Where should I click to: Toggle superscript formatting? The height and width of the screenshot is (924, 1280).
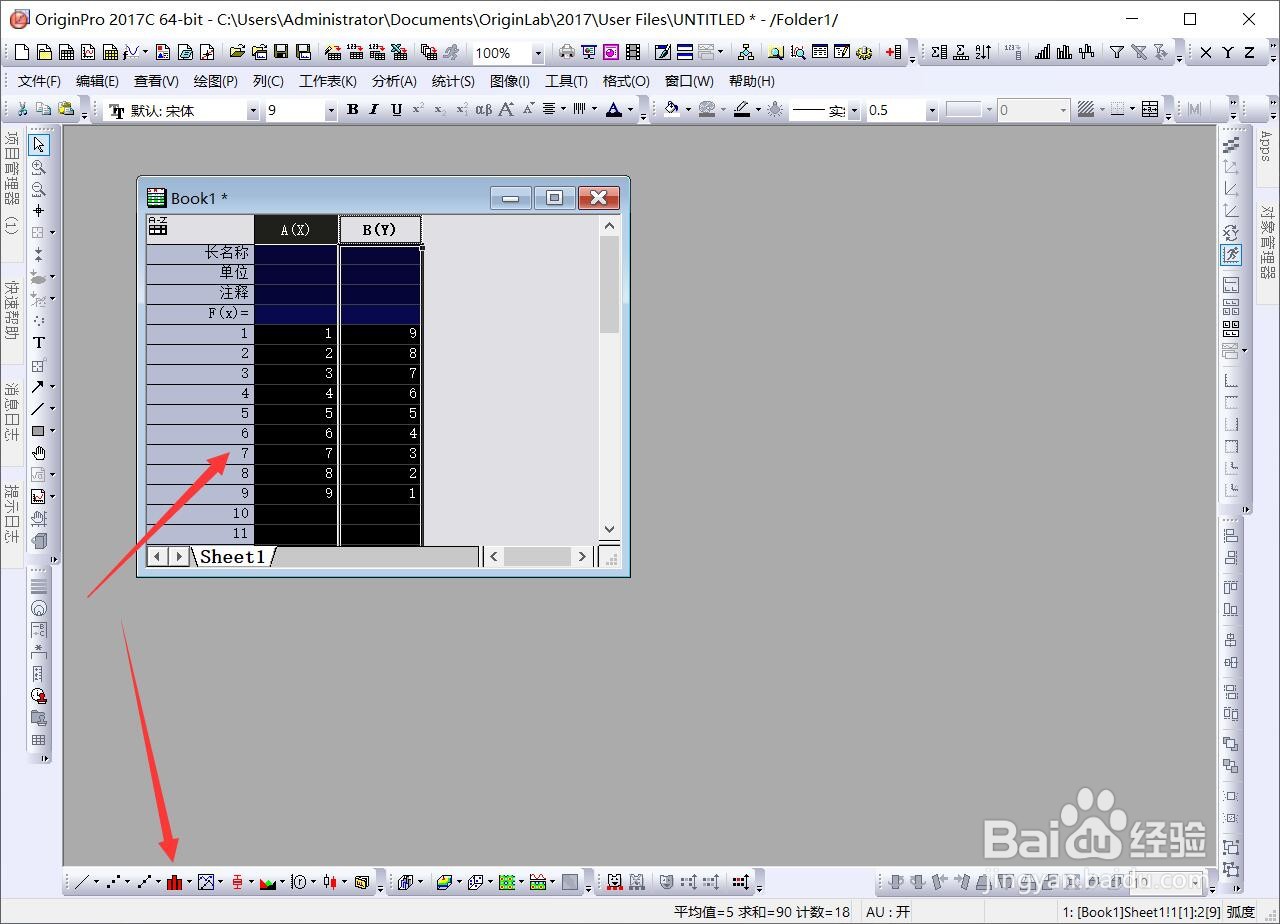pyautogui.click(x=418, y=110)
